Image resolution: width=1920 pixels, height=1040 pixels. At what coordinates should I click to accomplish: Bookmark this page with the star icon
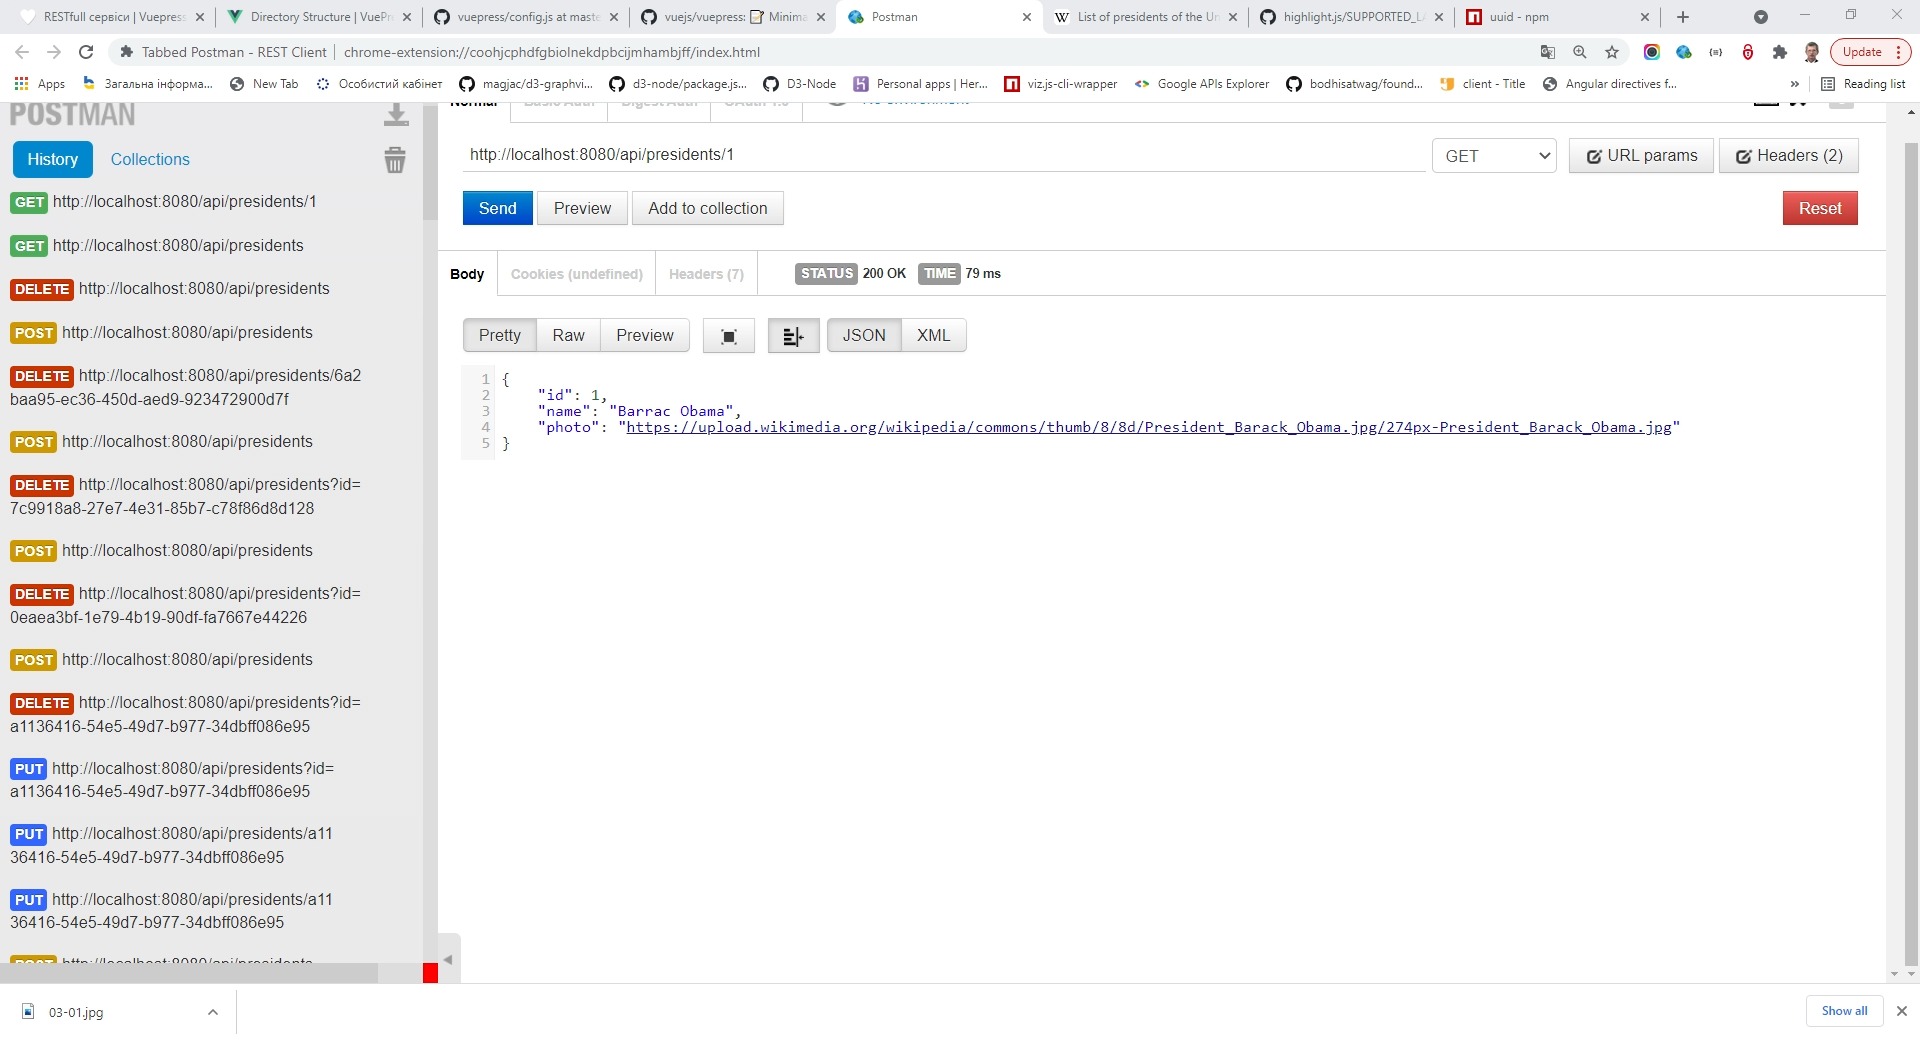click(x=1612, y=52)
